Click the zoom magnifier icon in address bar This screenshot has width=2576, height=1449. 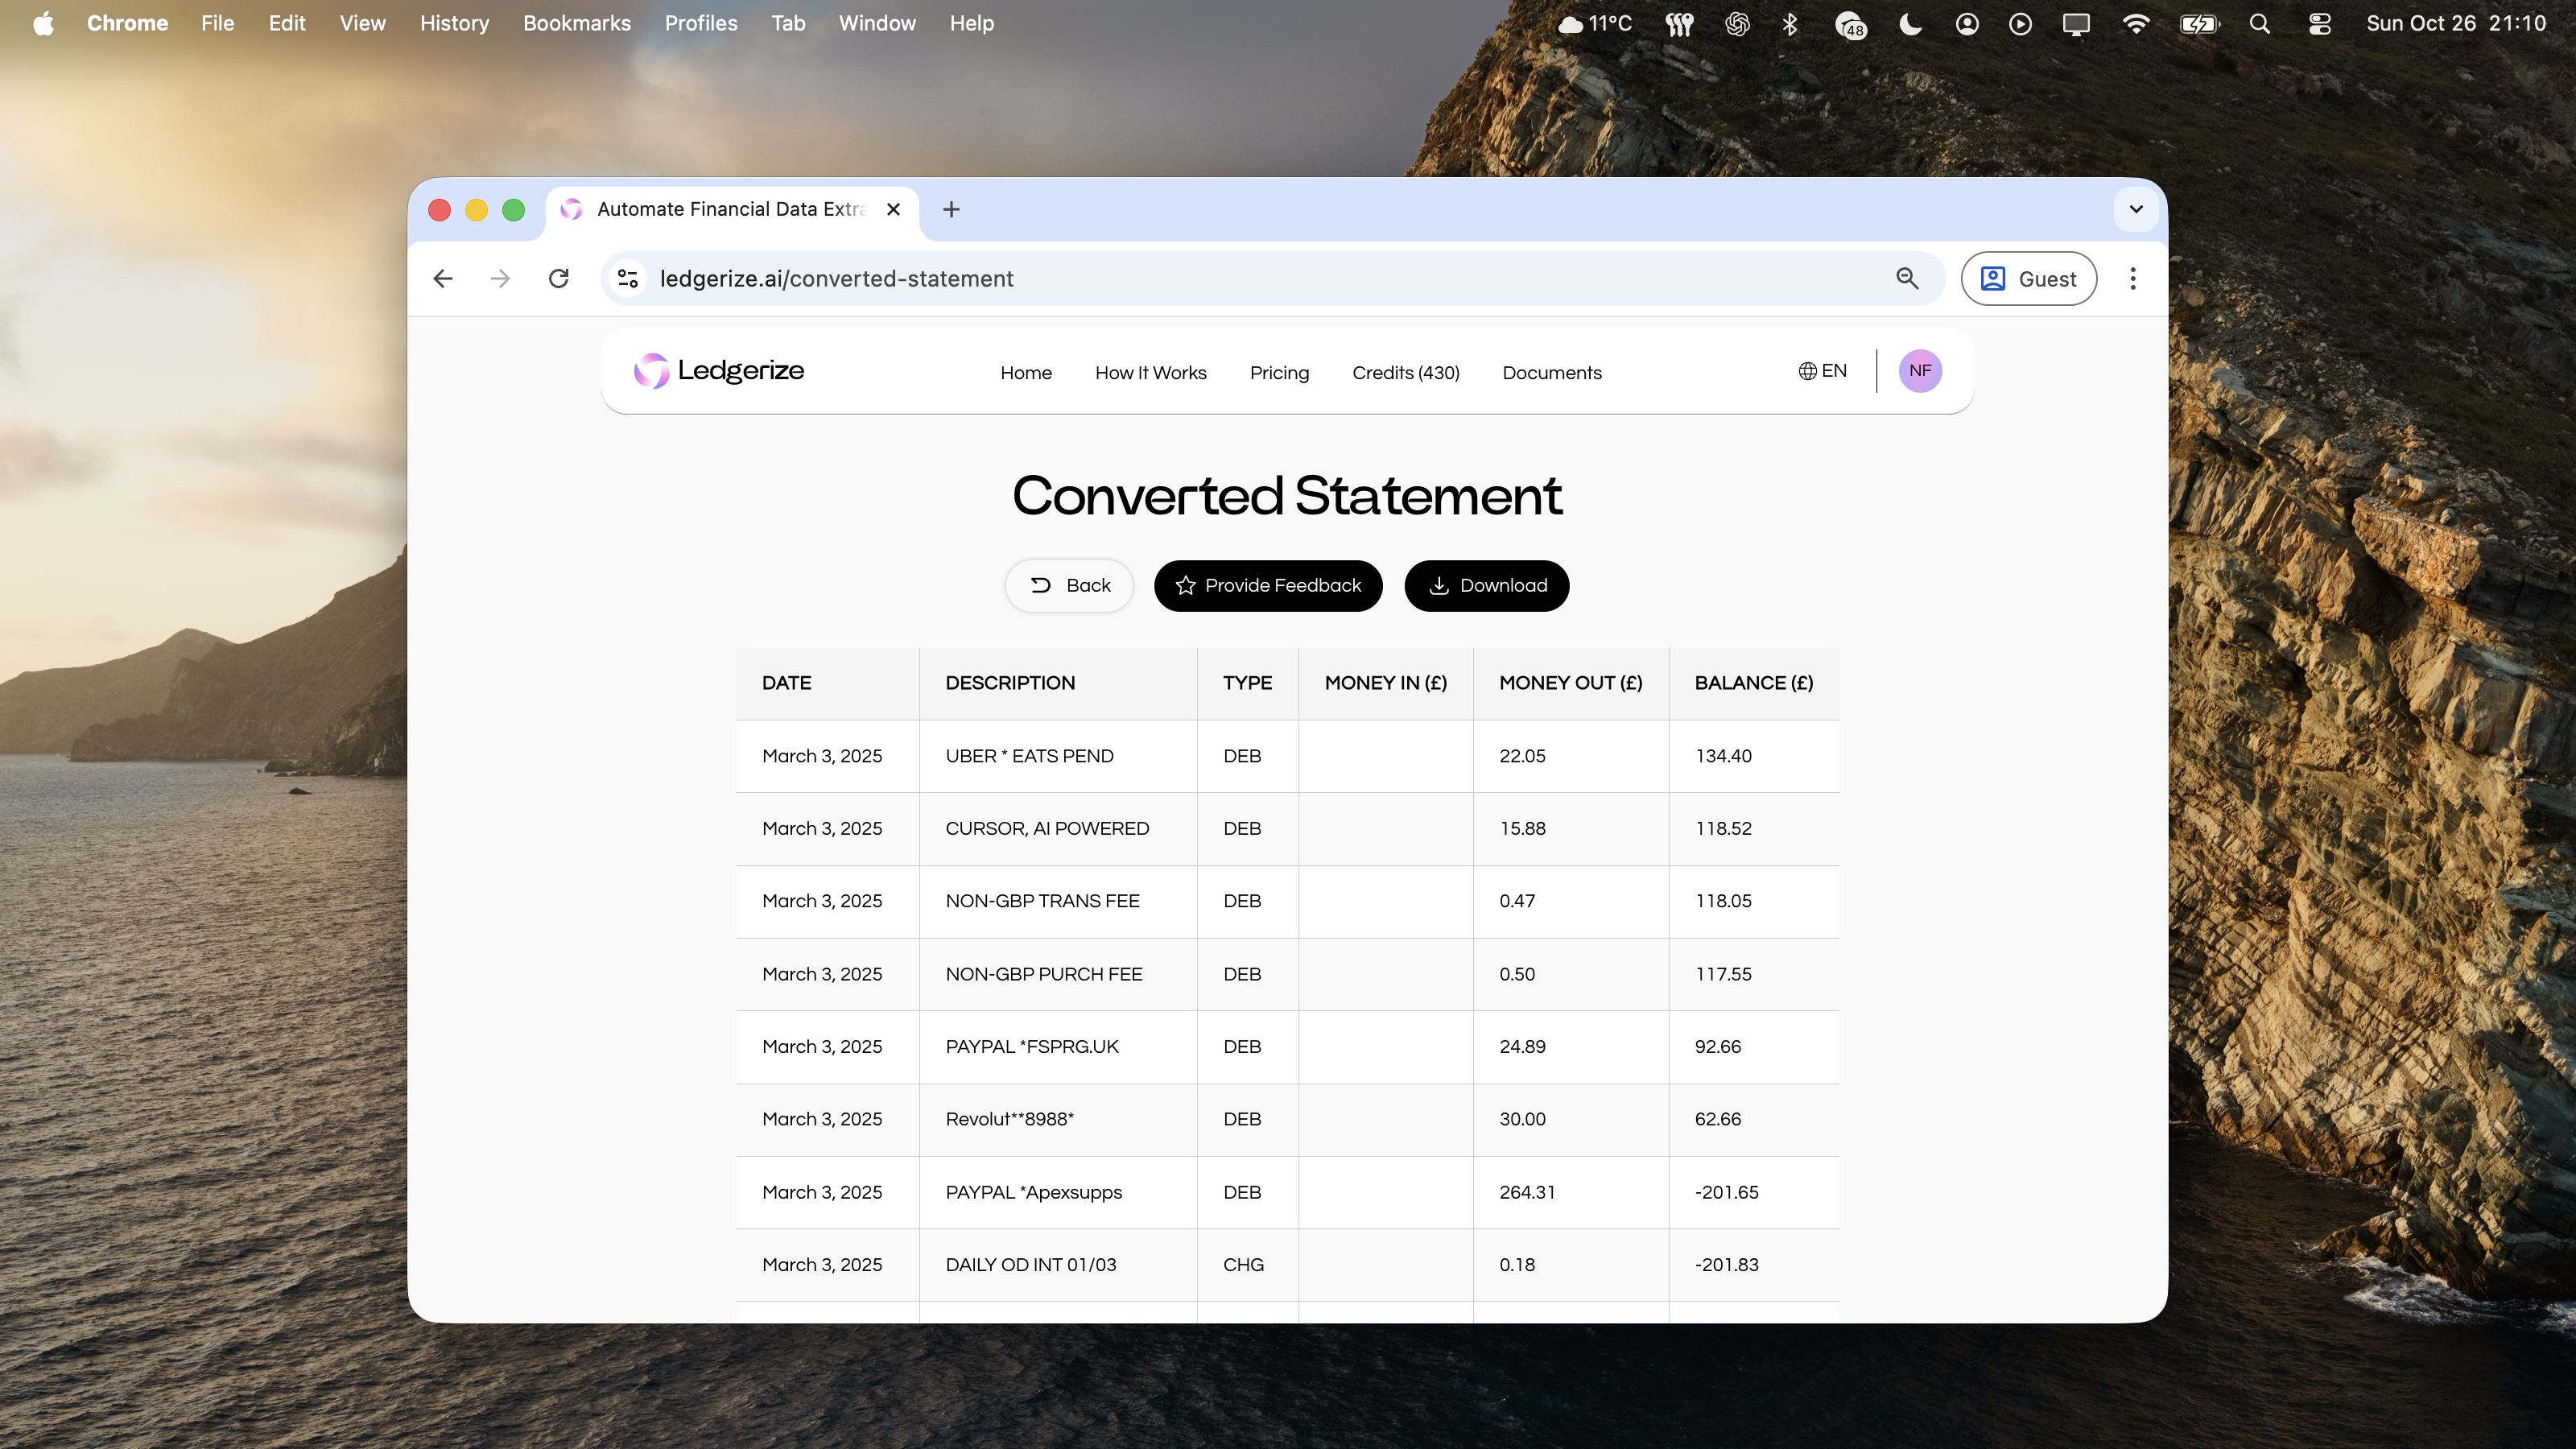point(1907,279)
